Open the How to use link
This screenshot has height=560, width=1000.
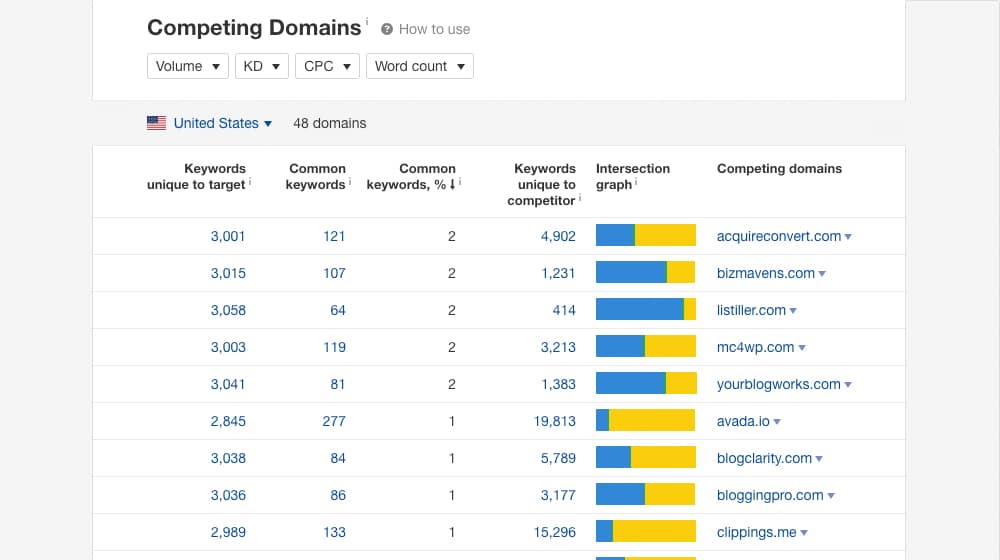pos(434,29)
